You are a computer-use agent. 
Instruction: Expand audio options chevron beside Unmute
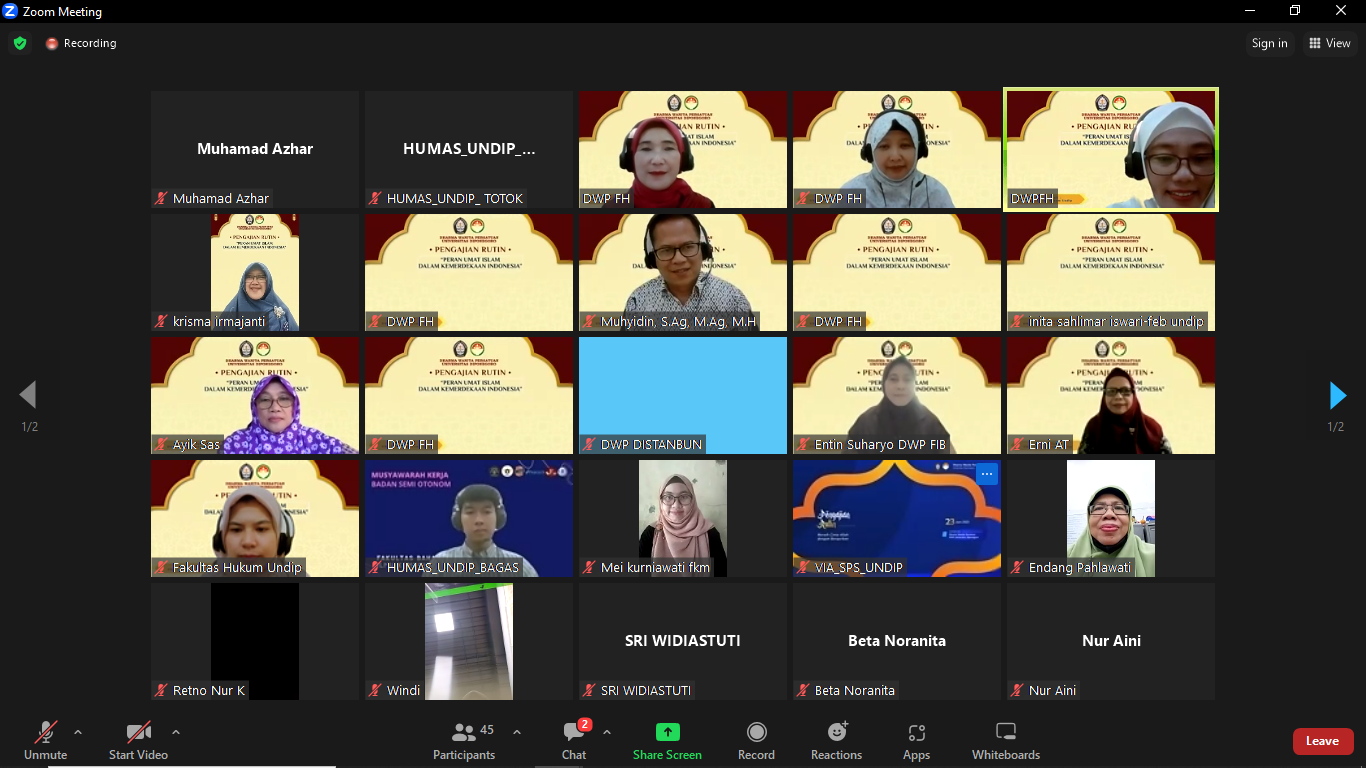(x=78, y=732)
